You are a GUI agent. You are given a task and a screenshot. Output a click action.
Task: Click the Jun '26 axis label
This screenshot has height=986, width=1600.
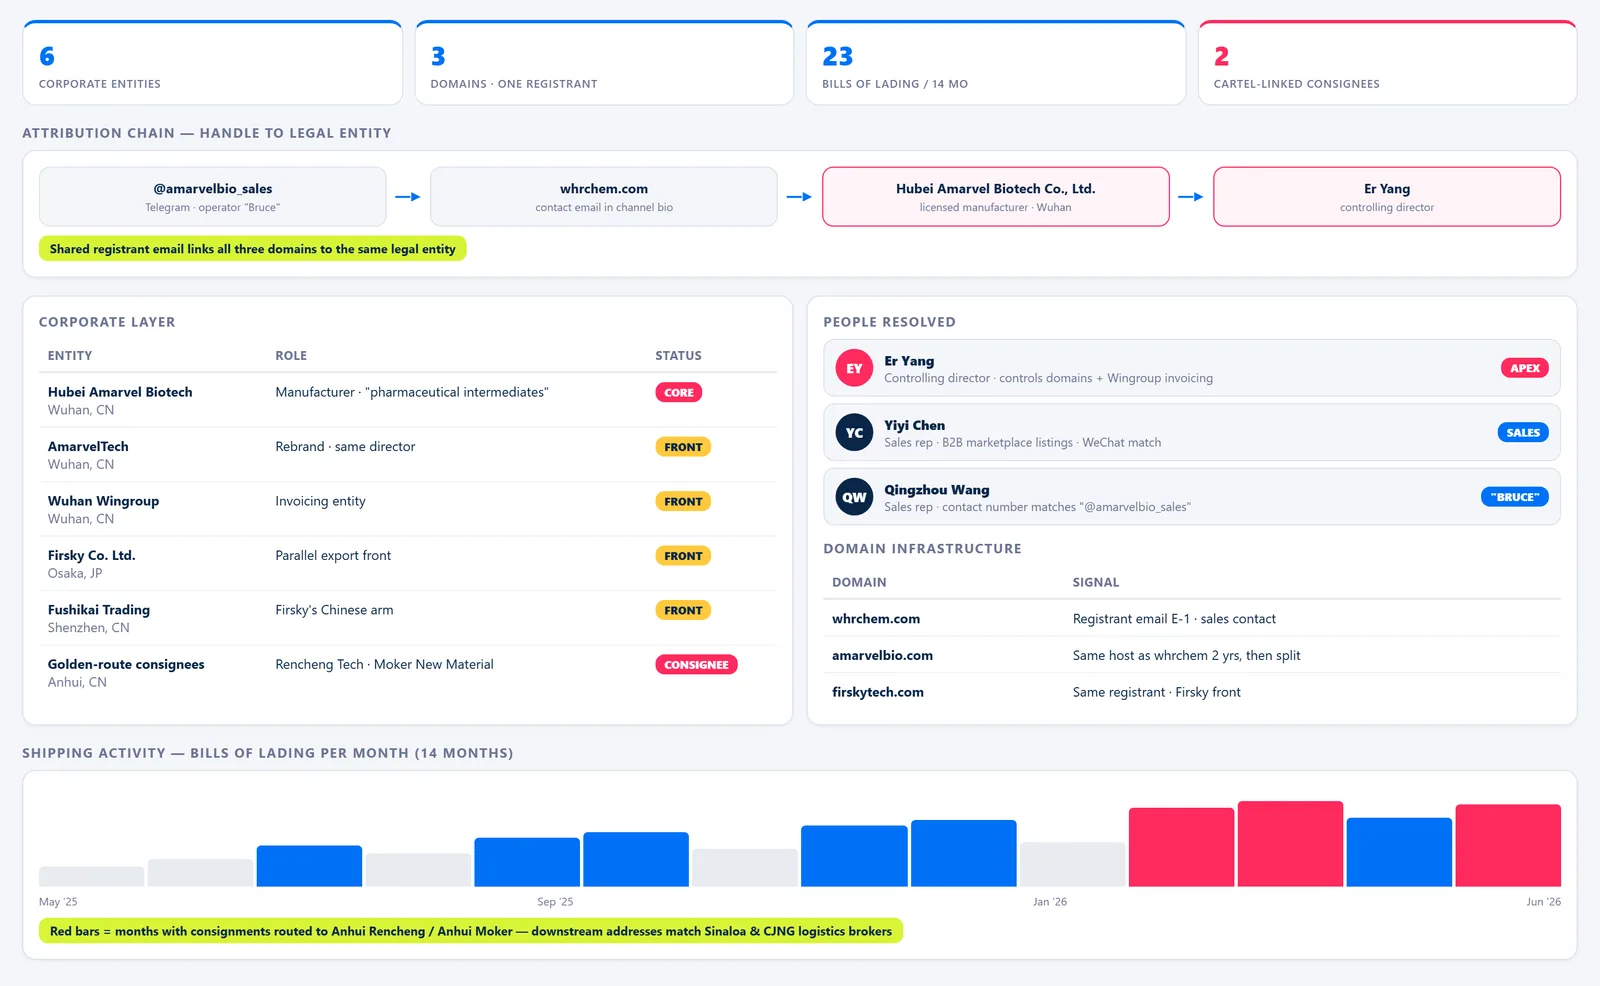tap(1543, 902)
